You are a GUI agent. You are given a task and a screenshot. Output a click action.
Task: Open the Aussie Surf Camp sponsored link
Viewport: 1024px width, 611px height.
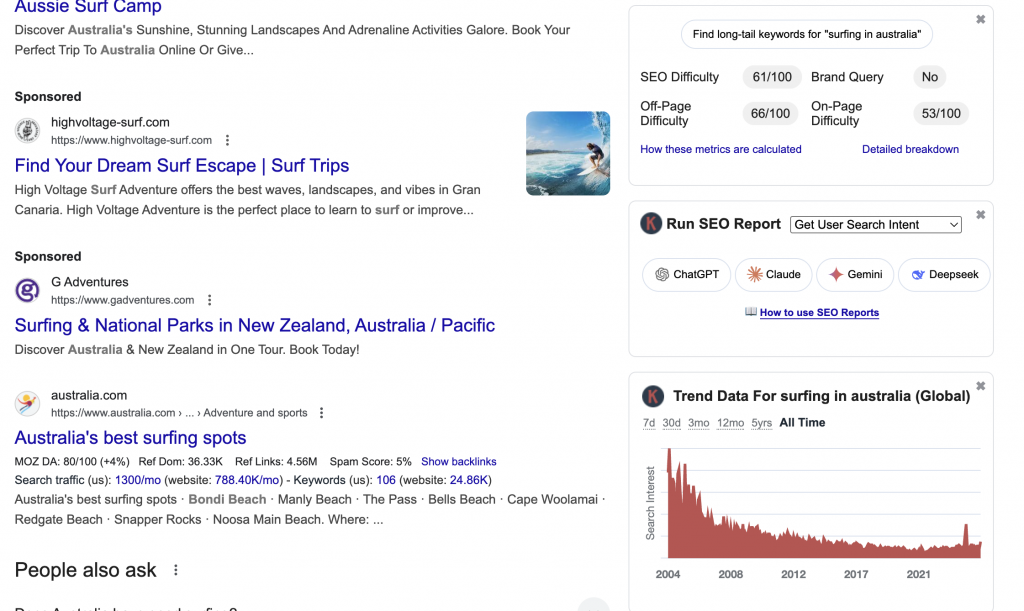tap(88, 7)
